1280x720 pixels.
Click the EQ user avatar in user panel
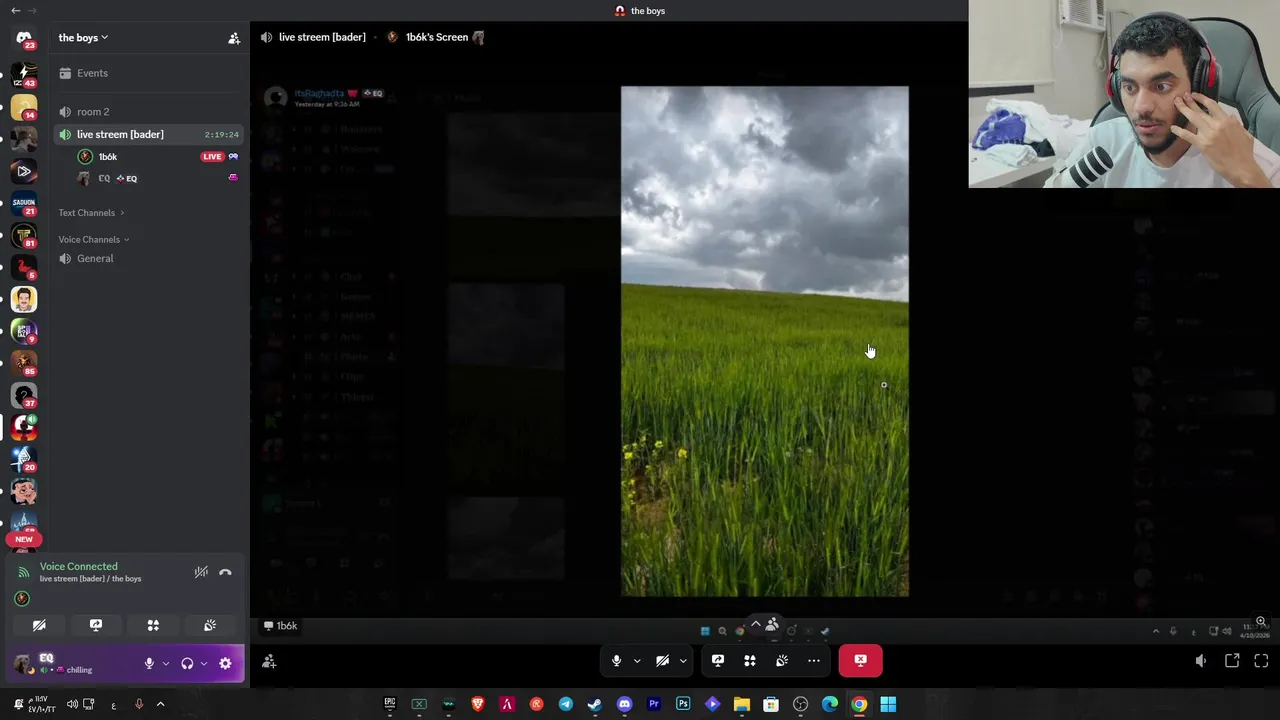pos(23,664)
